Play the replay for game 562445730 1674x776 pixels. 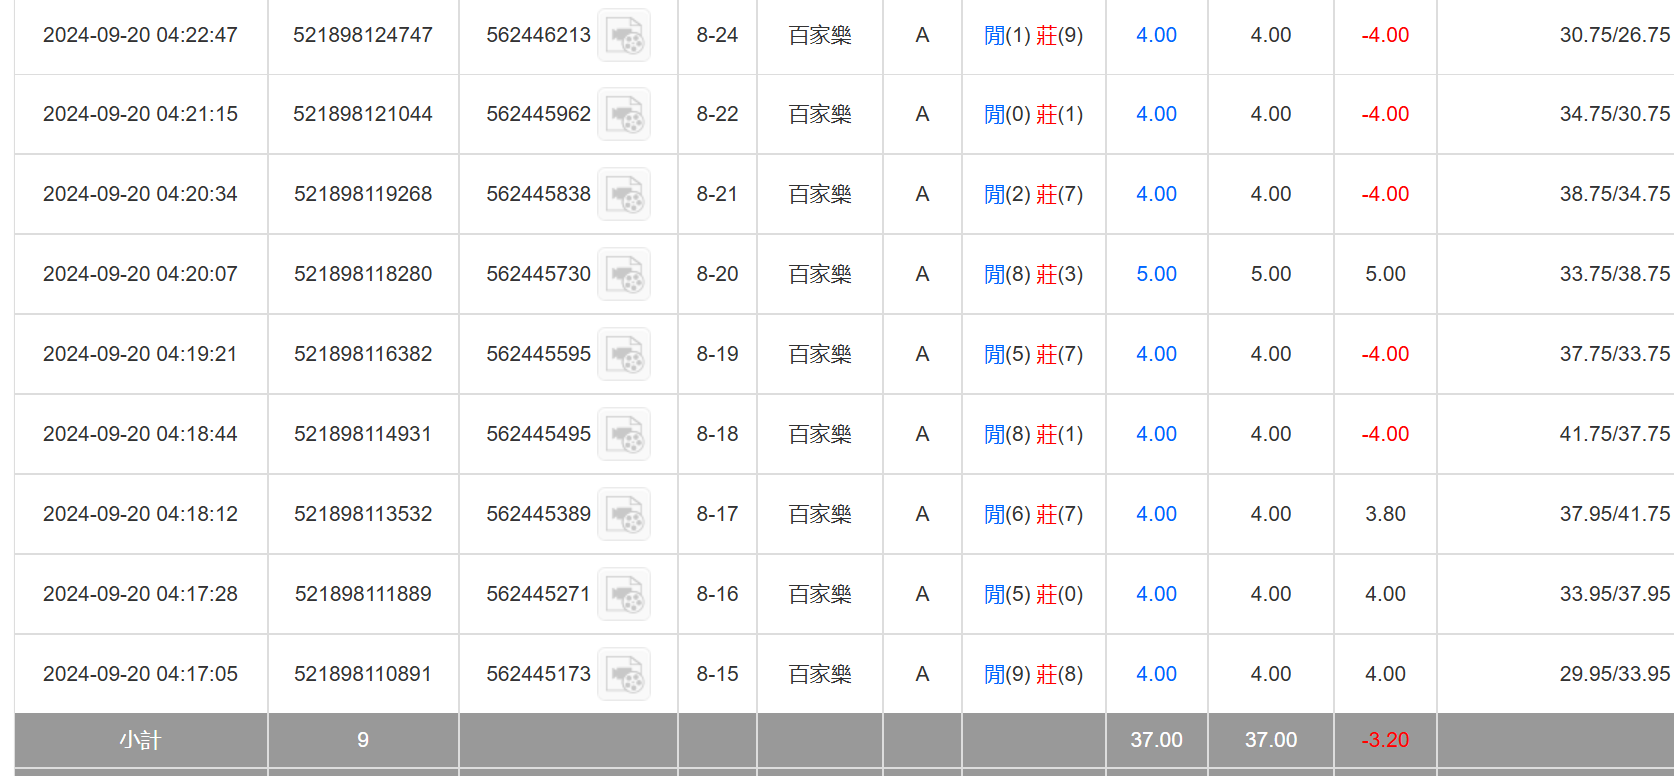coord(624,275)
